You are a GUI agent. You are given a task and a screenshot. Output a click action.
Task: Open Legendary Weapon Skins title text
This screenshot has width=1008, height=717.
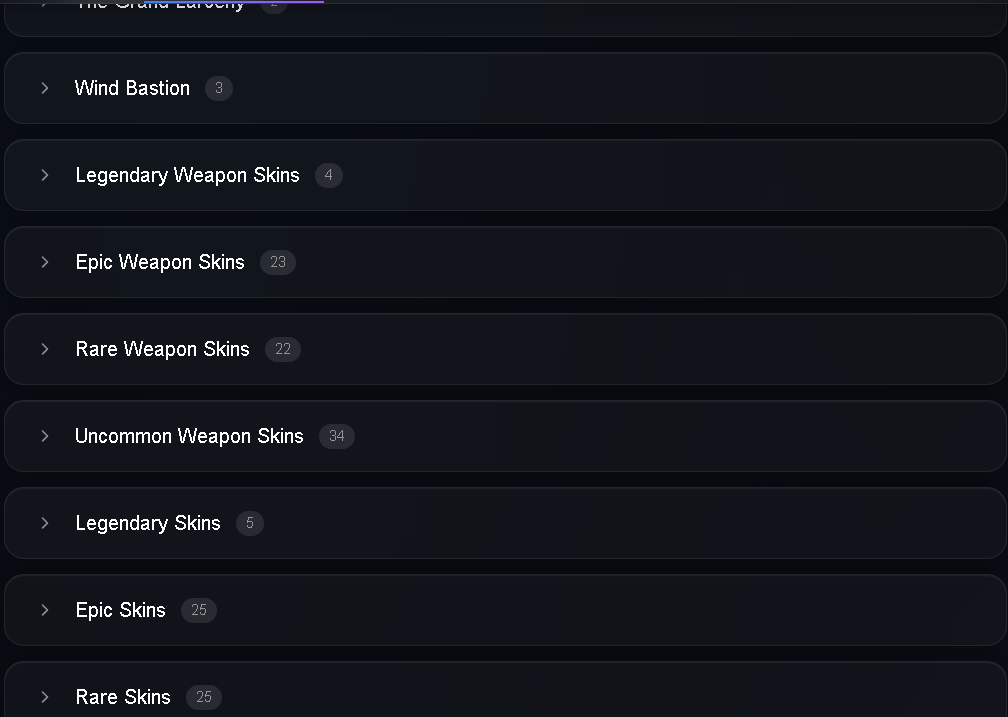(x=188, y=175)
